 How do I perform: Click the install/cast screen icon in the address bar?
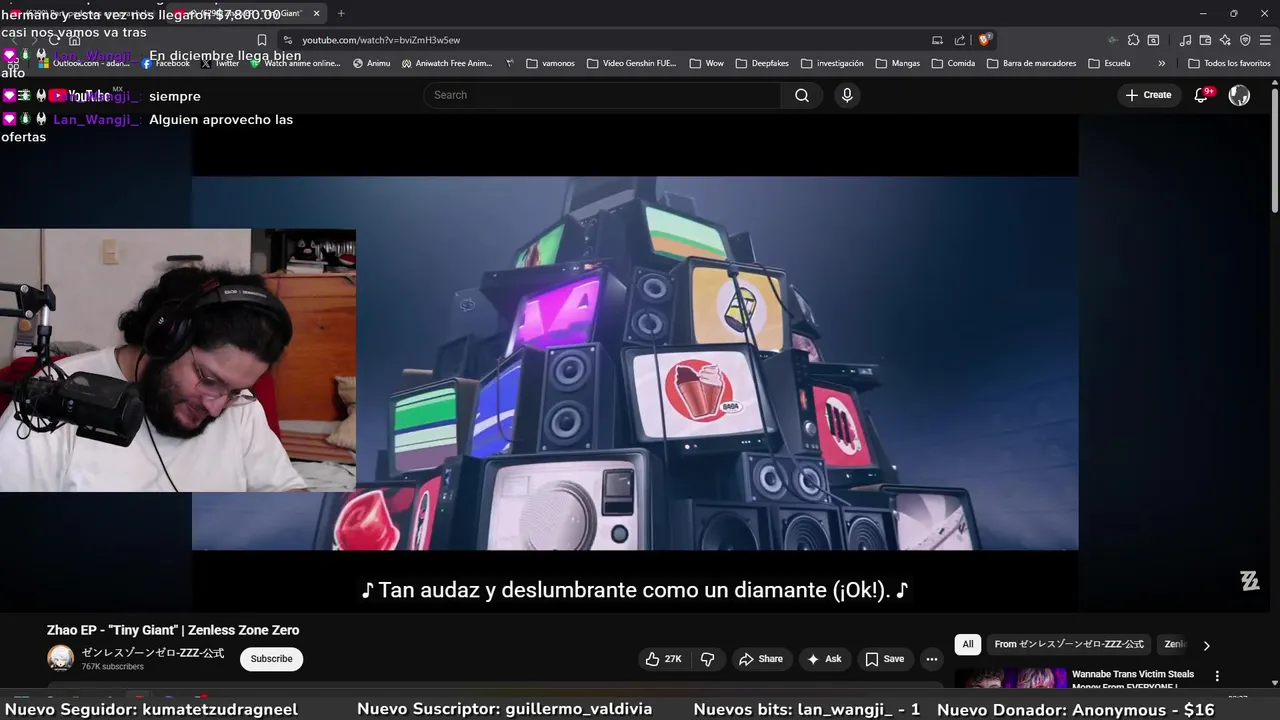pyautogui.click(x=937, y=40)
